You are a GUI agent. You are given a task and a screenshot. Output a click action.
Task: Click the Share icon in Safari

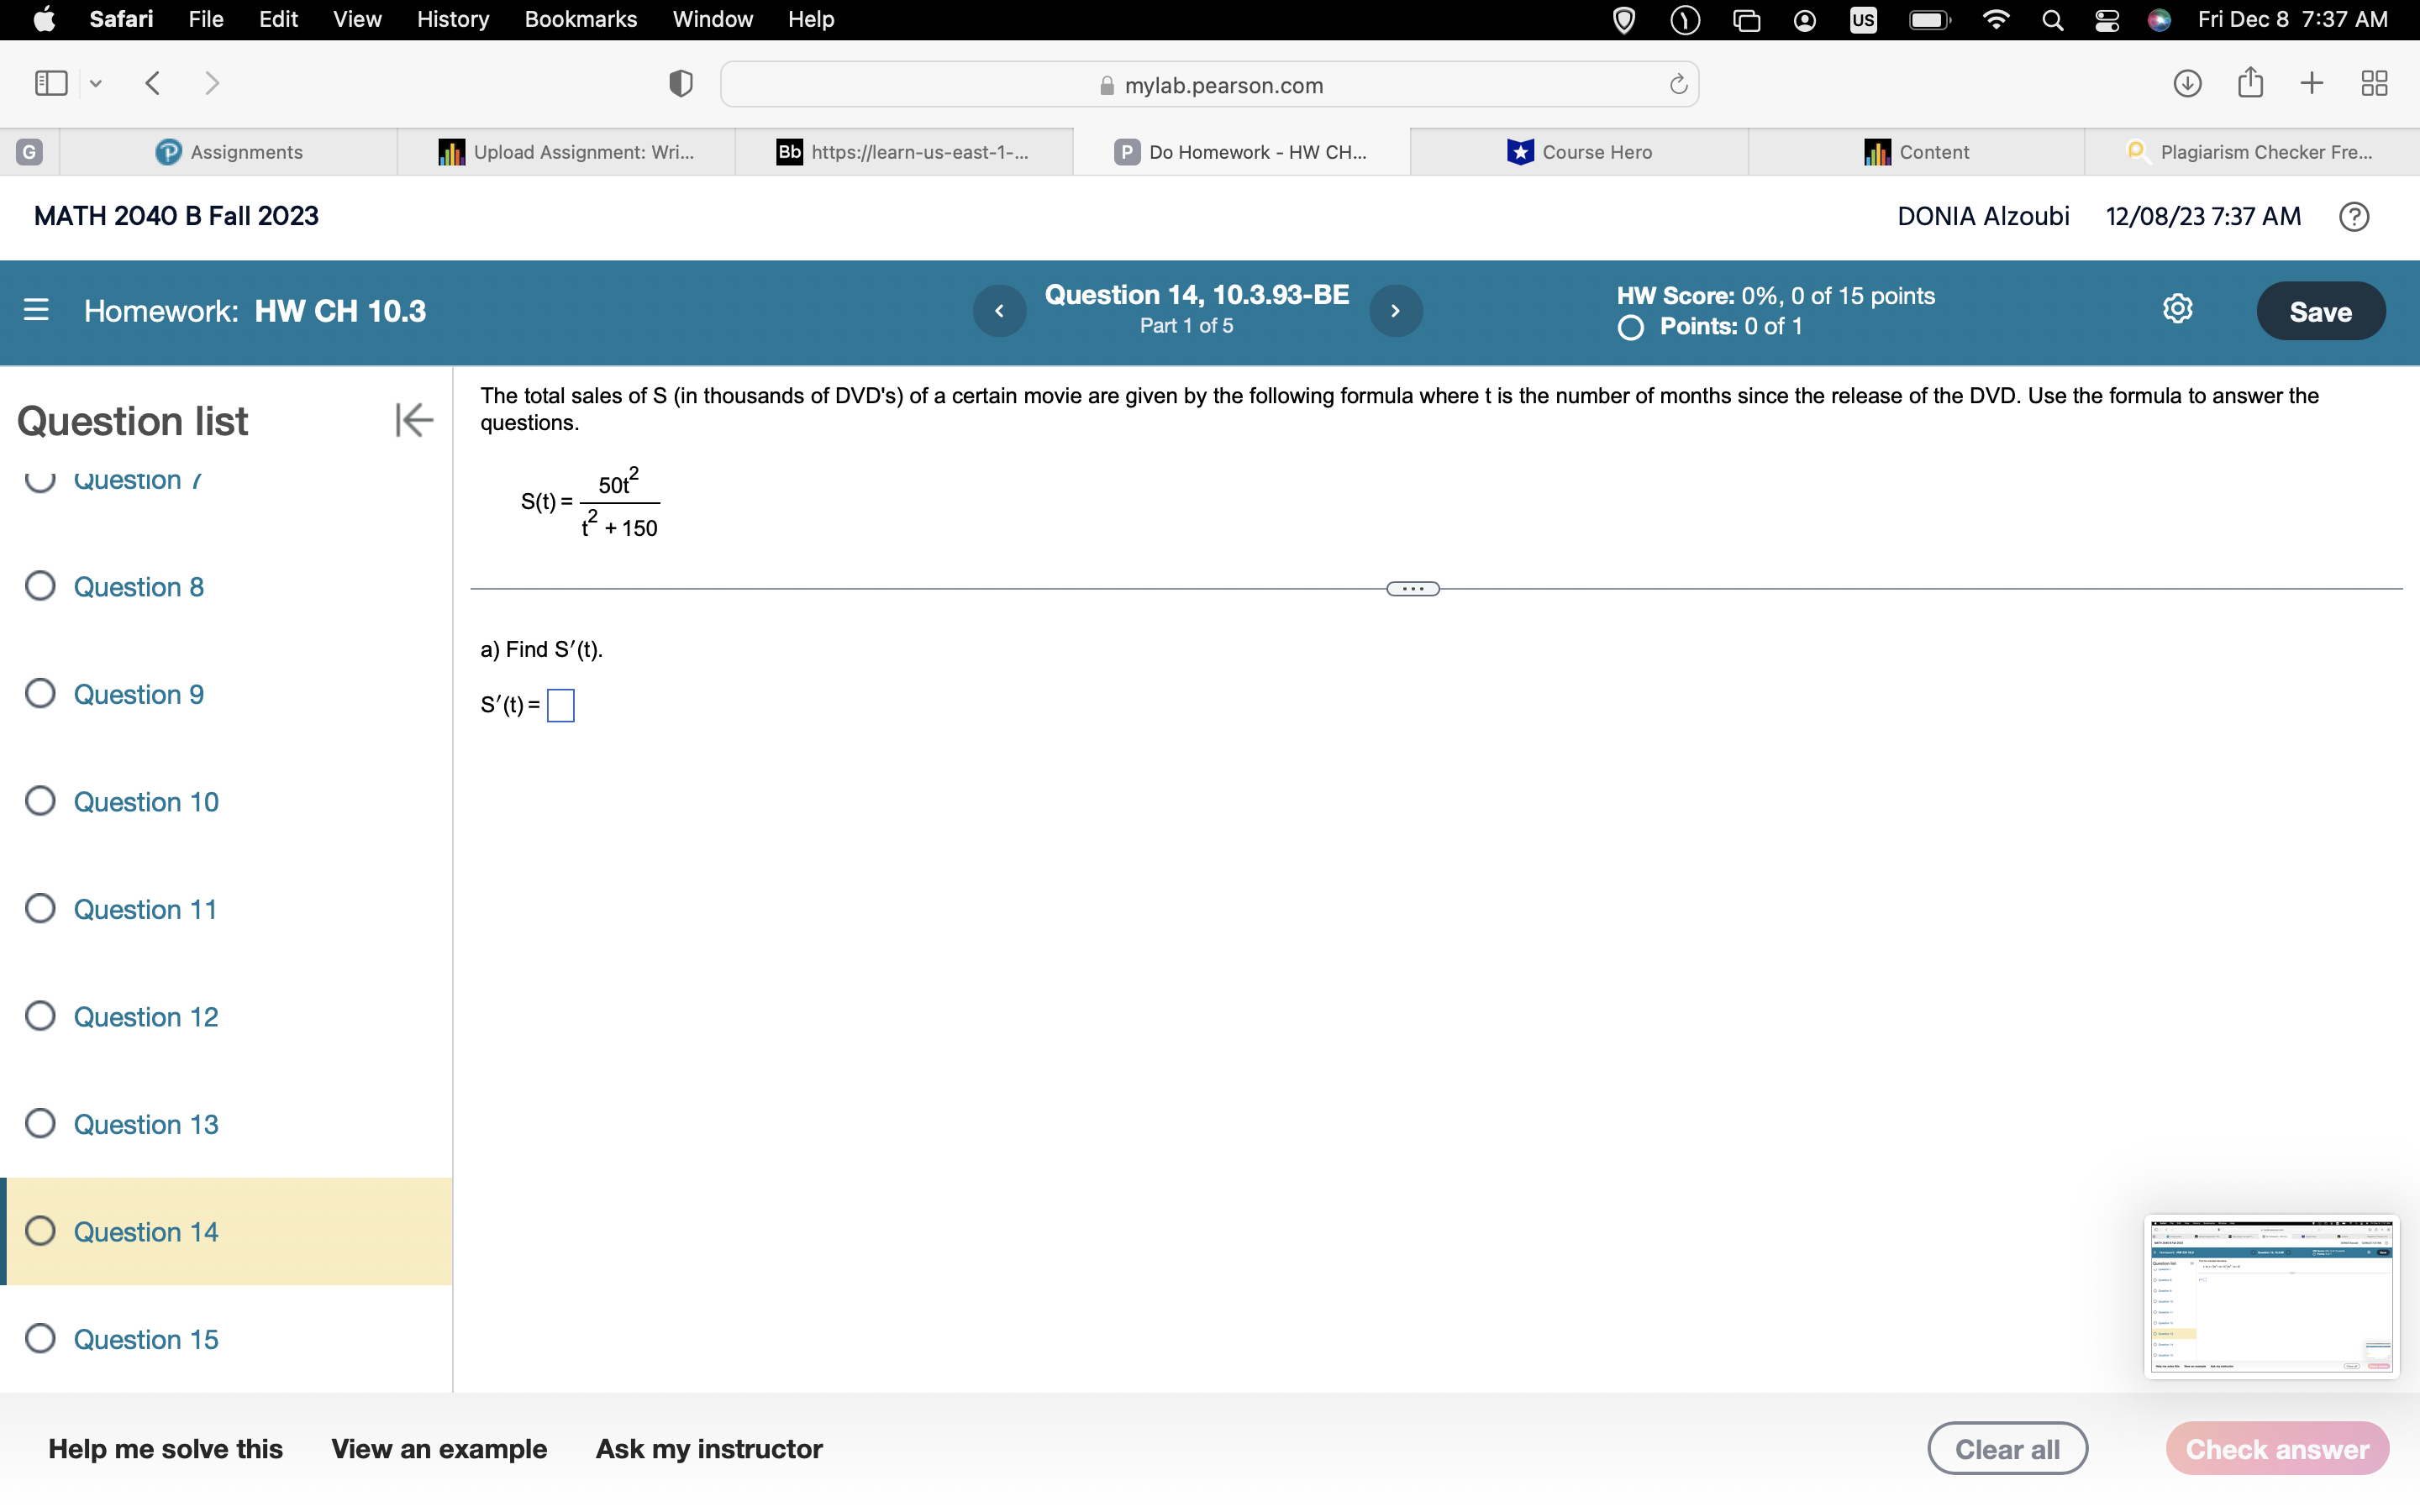pyautogui.click(x=2250, y=83)
